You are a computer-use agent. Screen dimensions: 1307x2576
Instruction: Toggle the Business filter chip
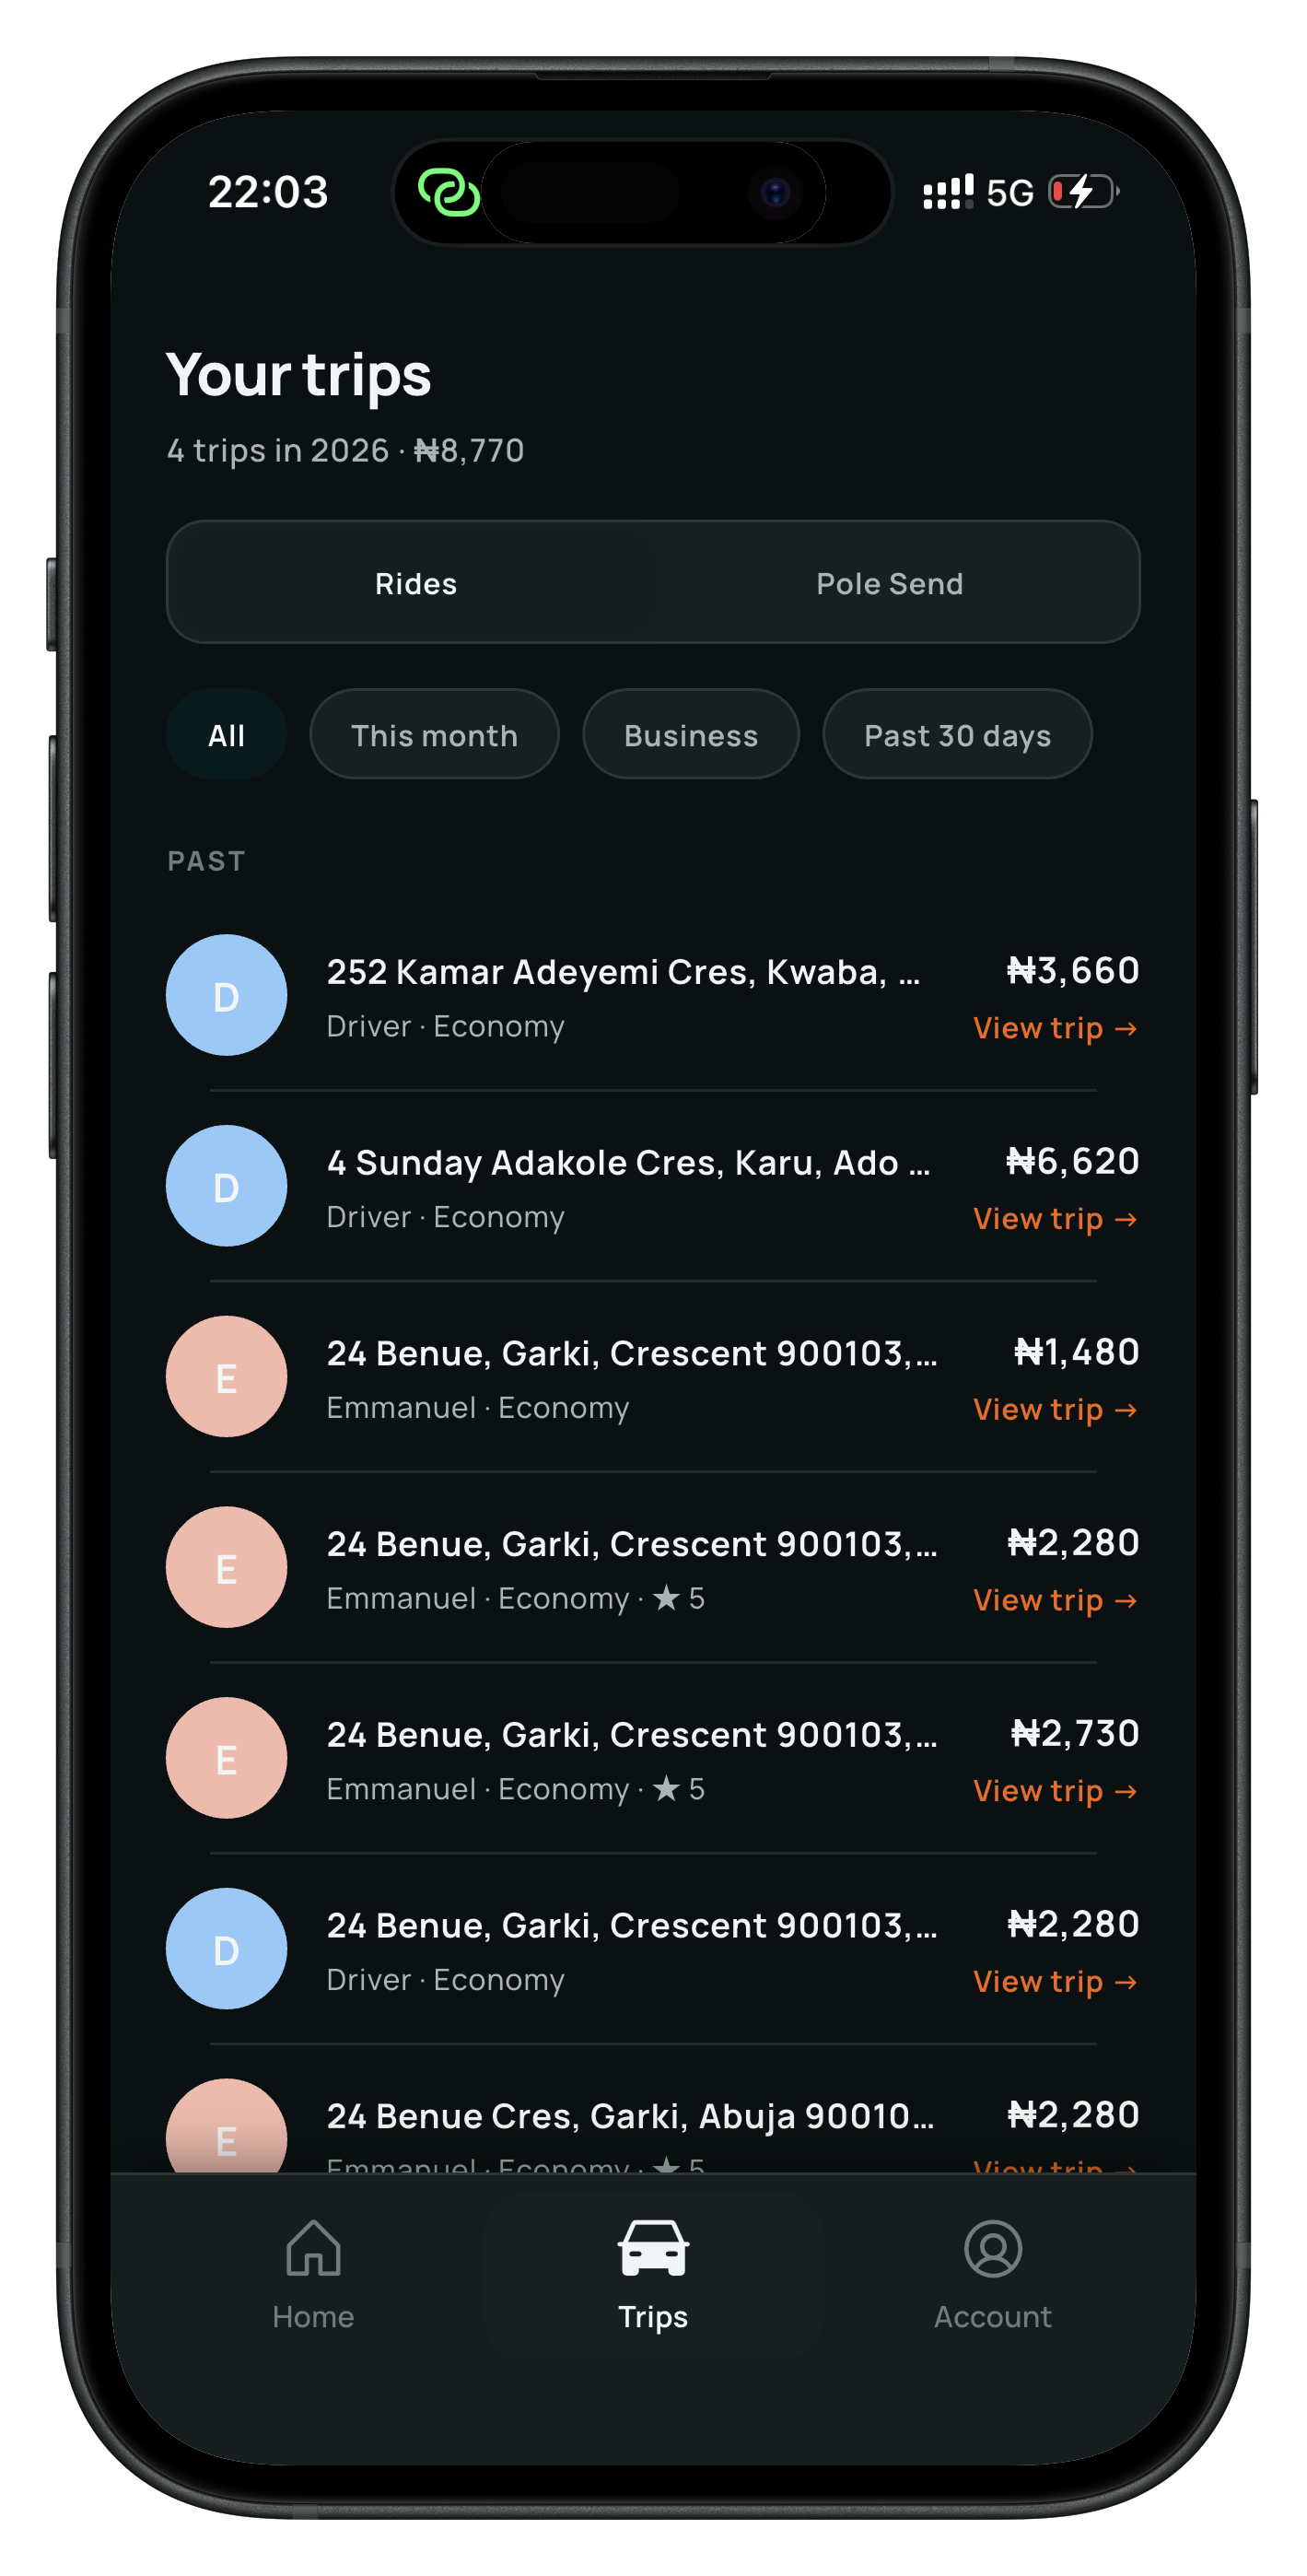(690, 735)
